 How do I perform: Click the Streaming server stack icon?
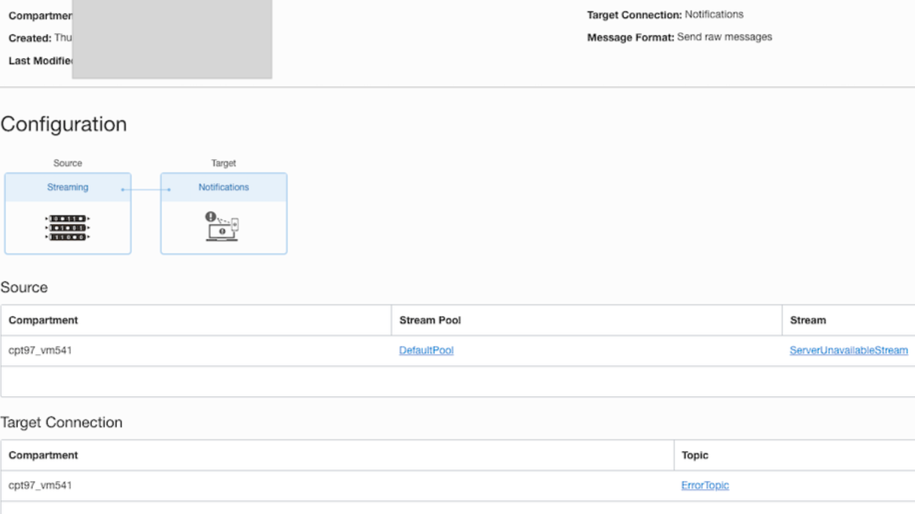tap(68, 228)
